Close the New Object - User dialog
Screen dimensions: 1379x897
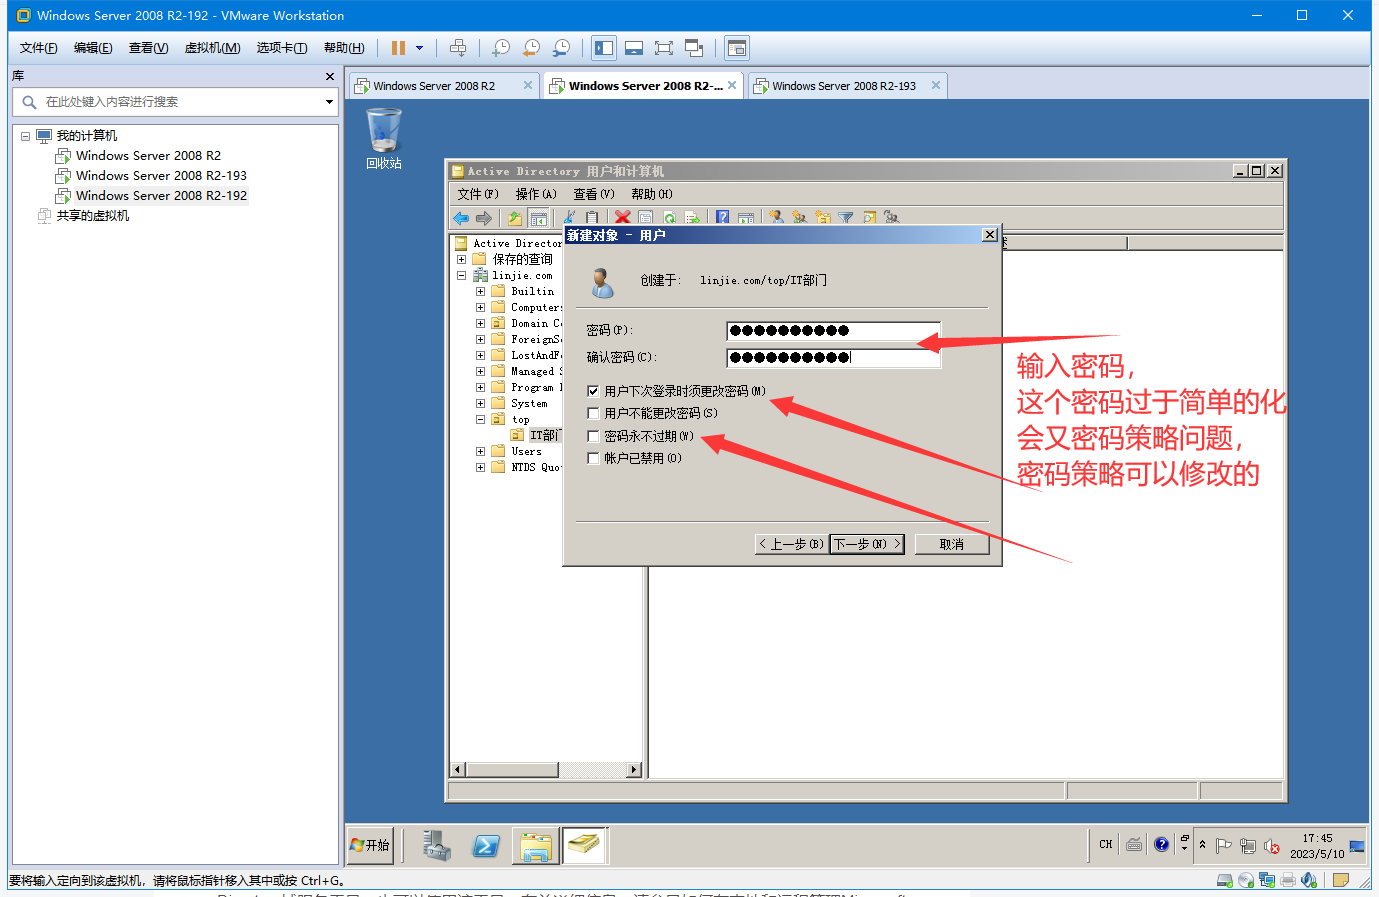[x=989, y=235]
